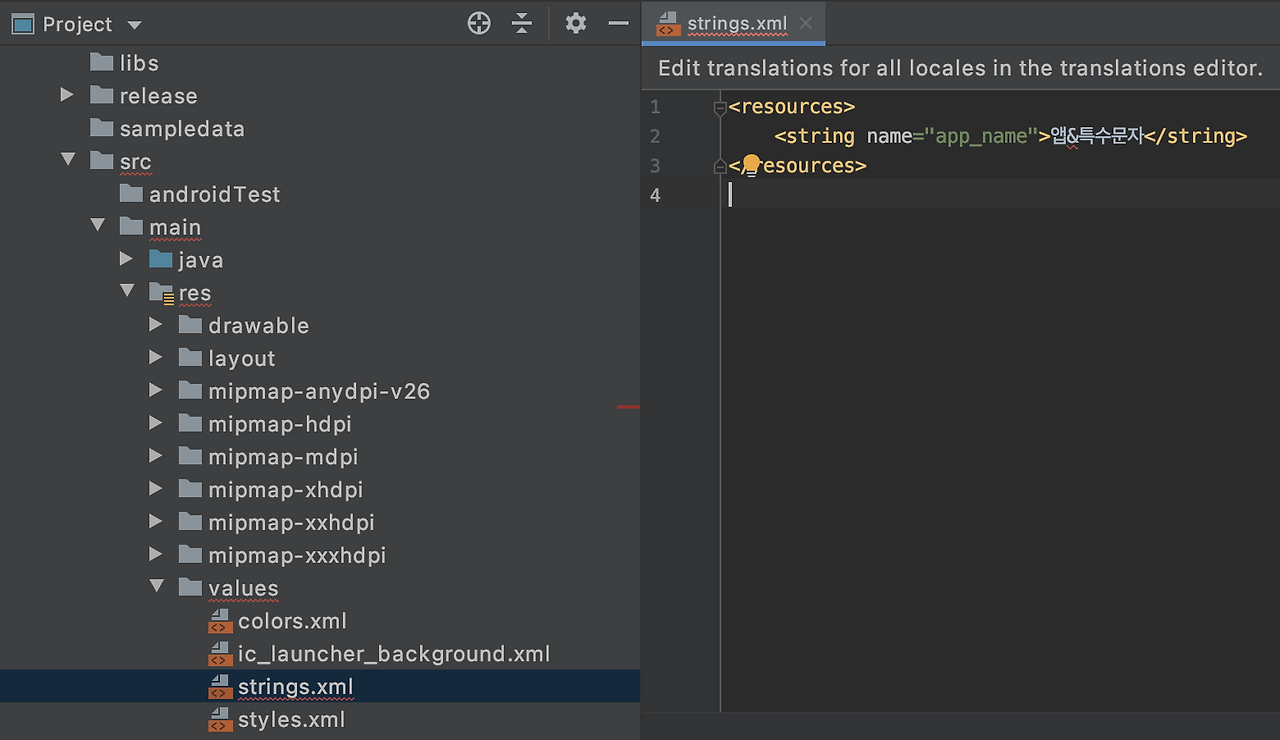
Task: Click the yellow lightbulb quick-fix icon
Action: click(751, 164)
